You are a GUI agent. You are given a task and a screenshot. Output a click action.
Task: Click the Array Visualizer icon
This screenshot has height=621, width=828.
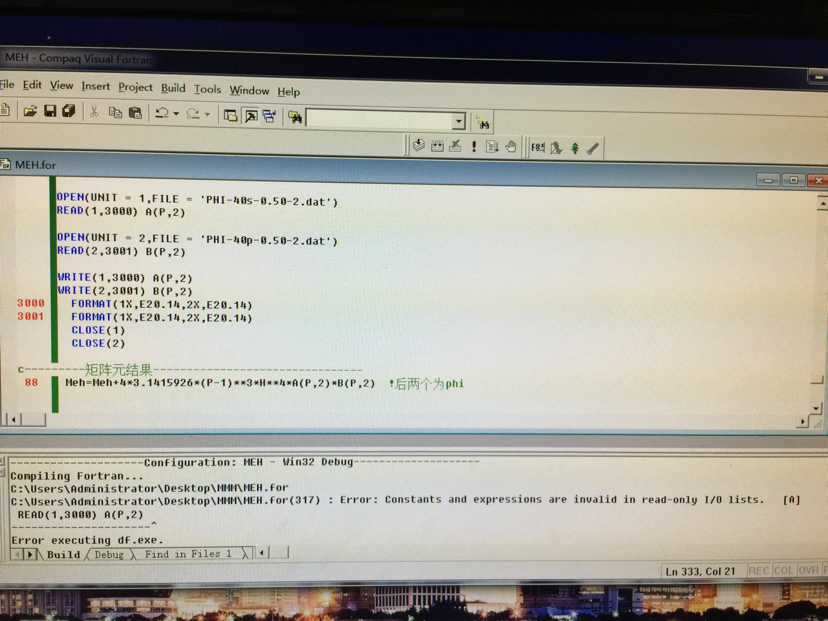556,148
